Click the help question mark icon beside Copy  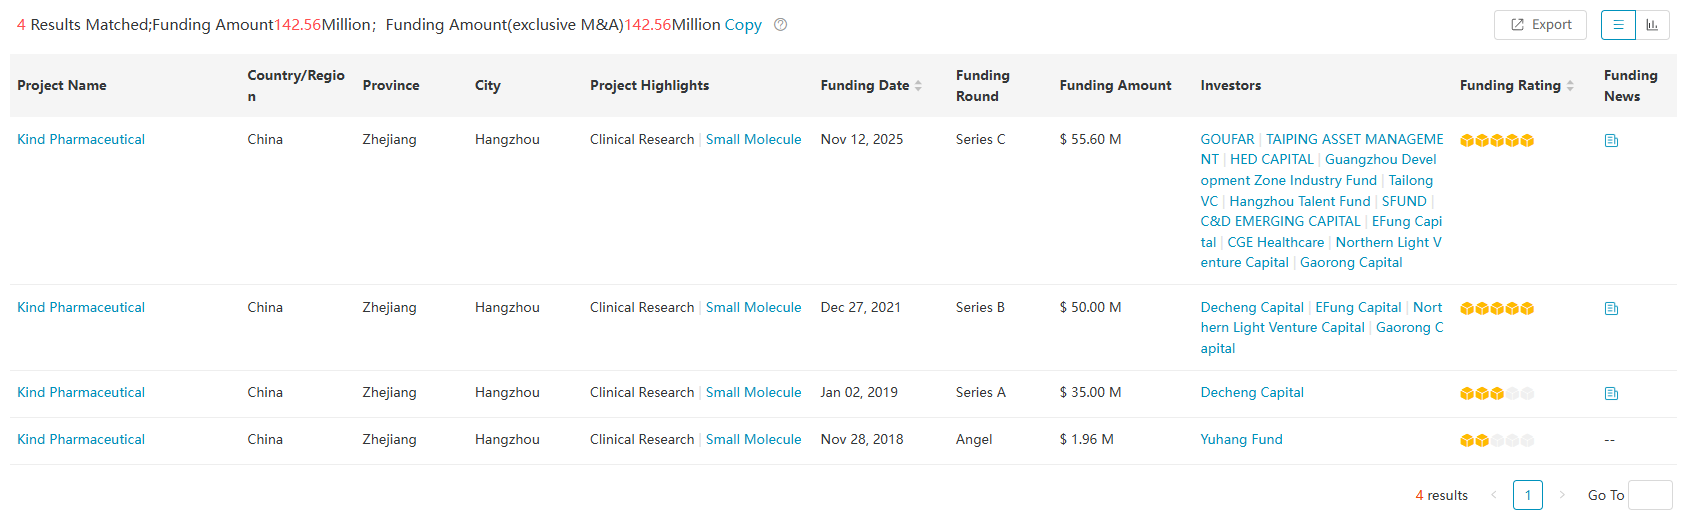[x=781, y=25]
